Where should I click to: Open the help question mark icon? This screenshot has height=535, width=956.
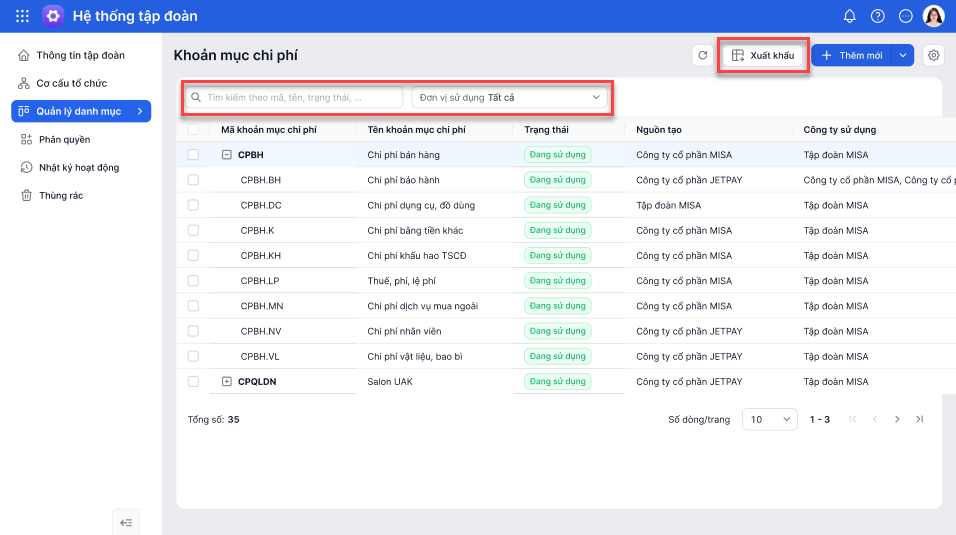click(x=877, y=16)
